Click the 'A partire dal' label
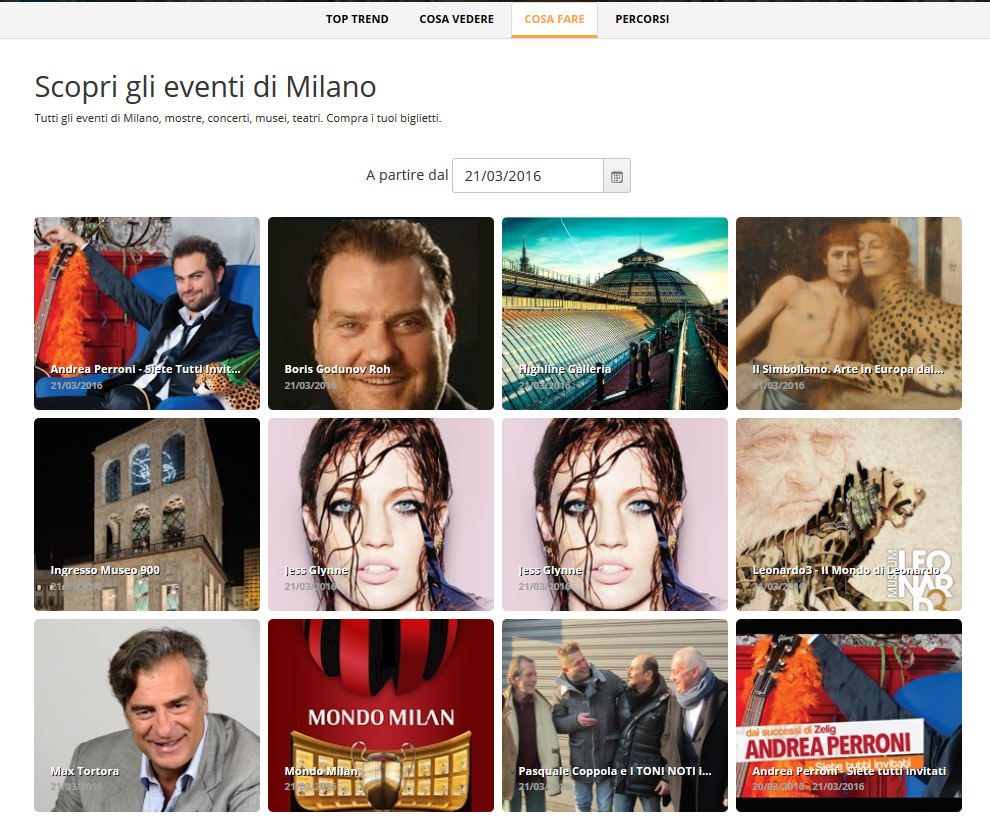Screen dimensions: 990x818 click(406, 176)
